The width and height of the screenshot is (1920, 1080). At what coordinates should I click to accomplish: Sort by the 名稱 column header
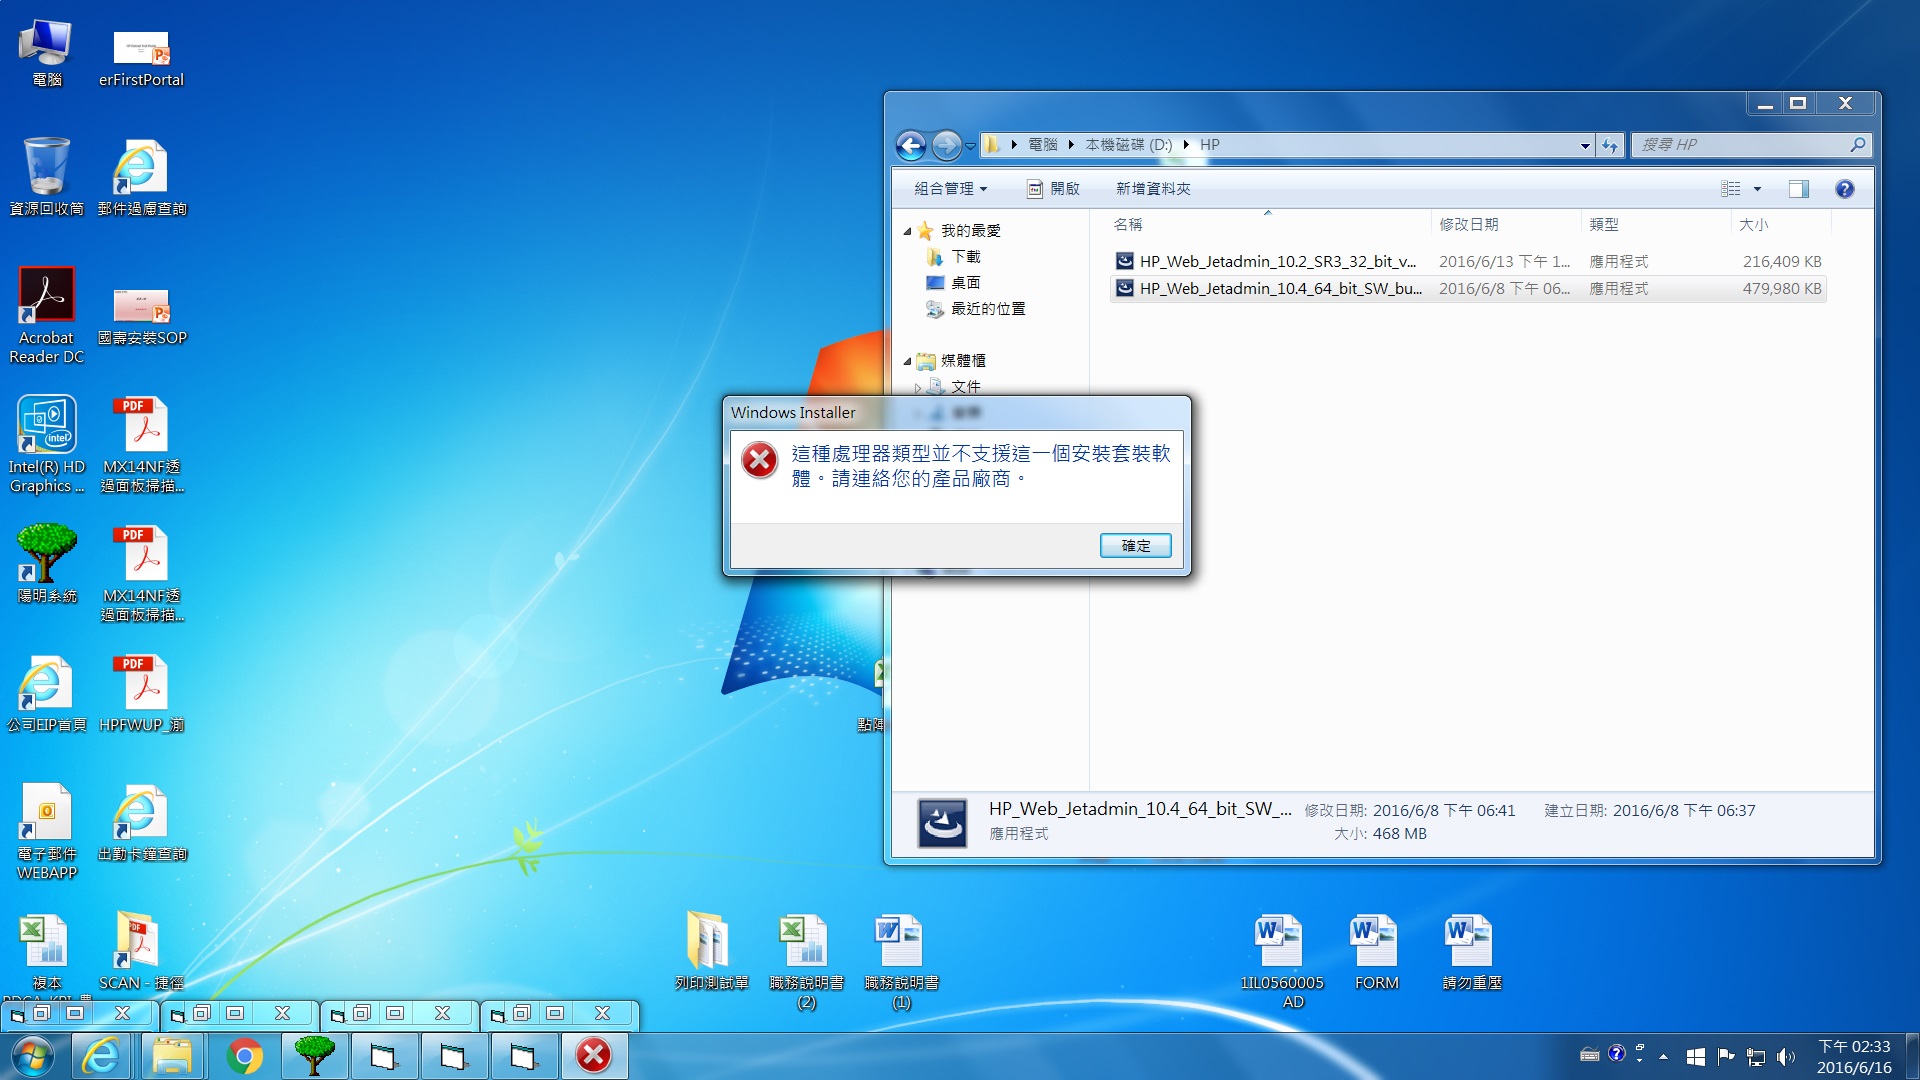tap(1268, 225)
